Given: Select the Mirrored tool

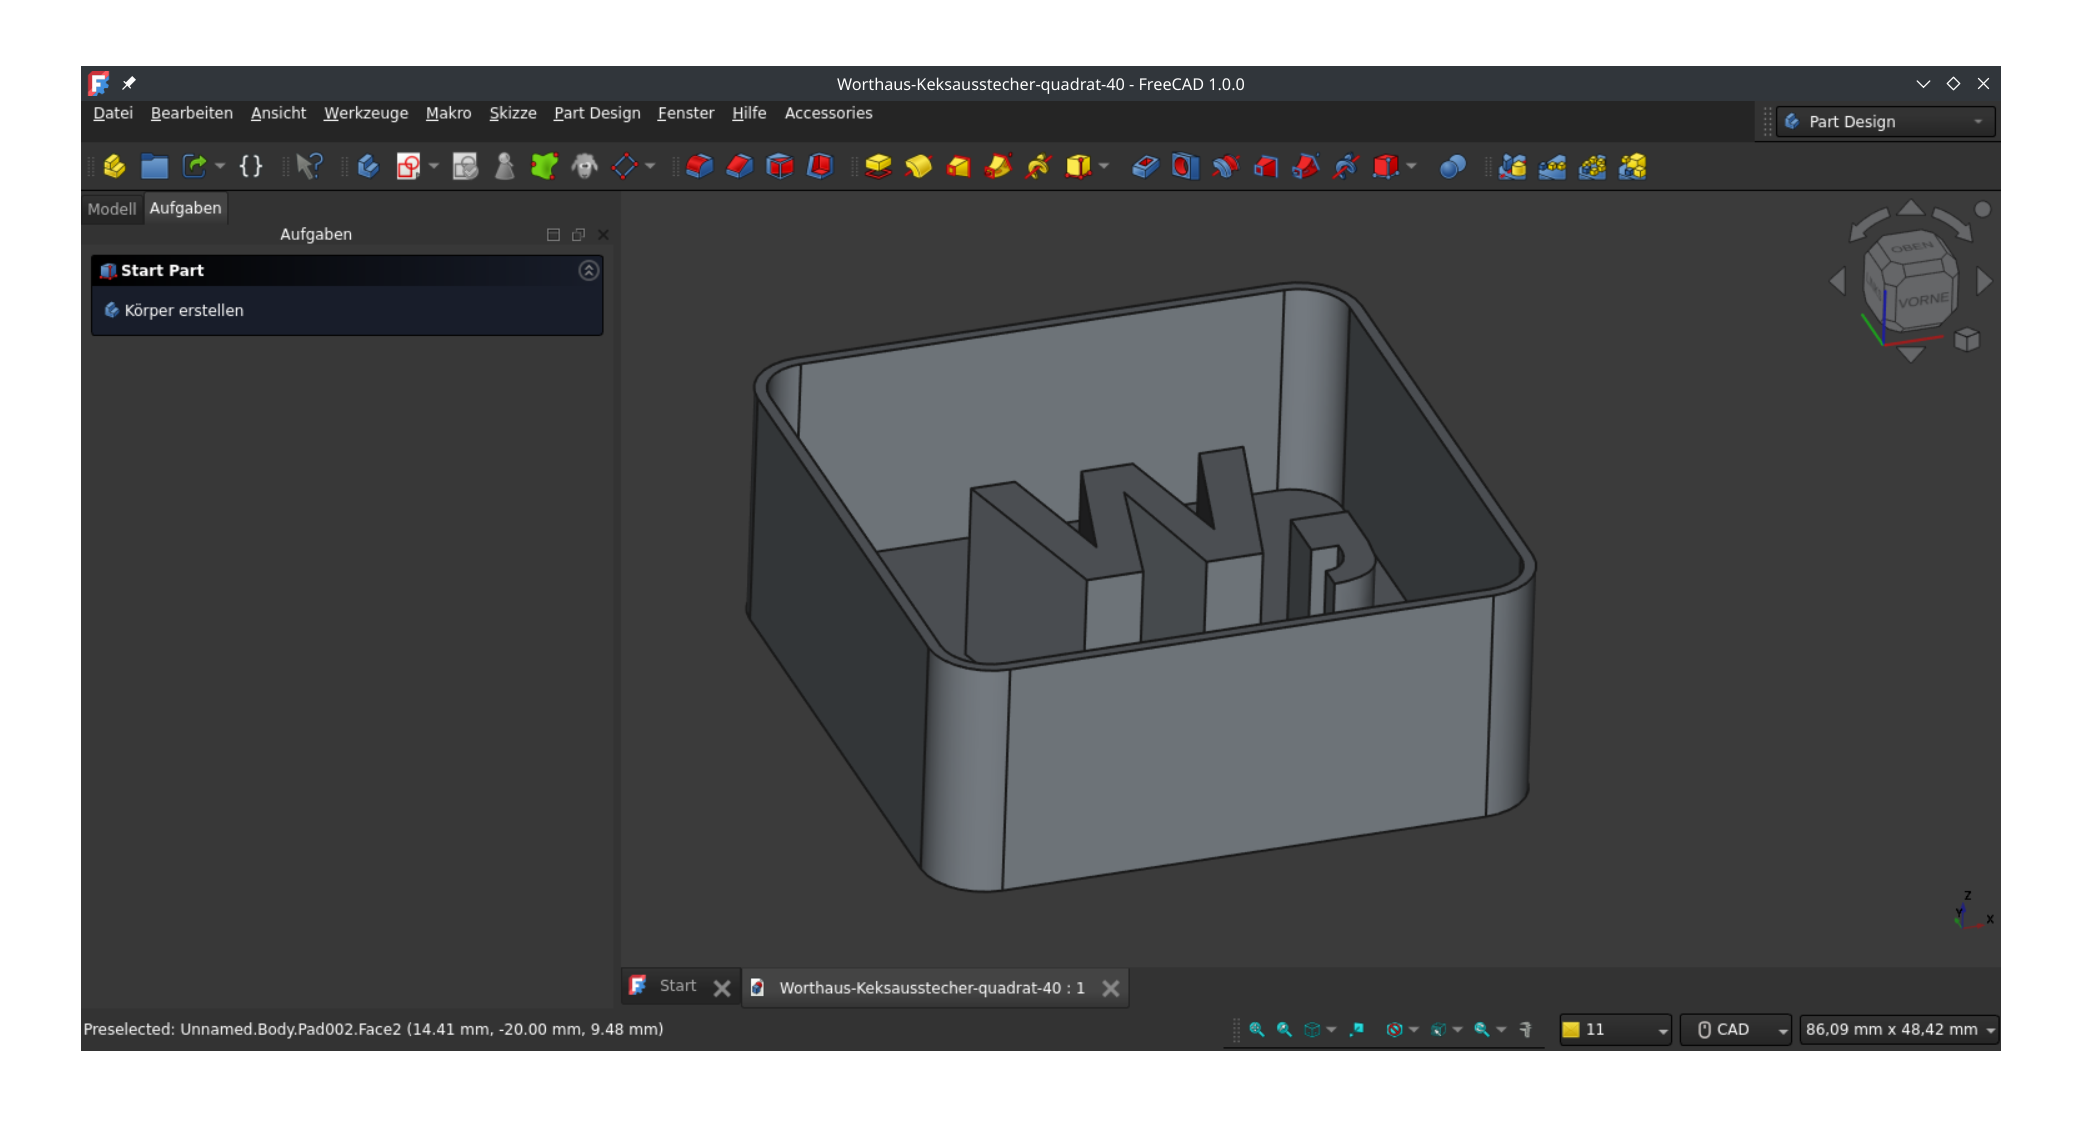Looking at the screenshot, I should pyautogui.click(x=1512, y=166).
